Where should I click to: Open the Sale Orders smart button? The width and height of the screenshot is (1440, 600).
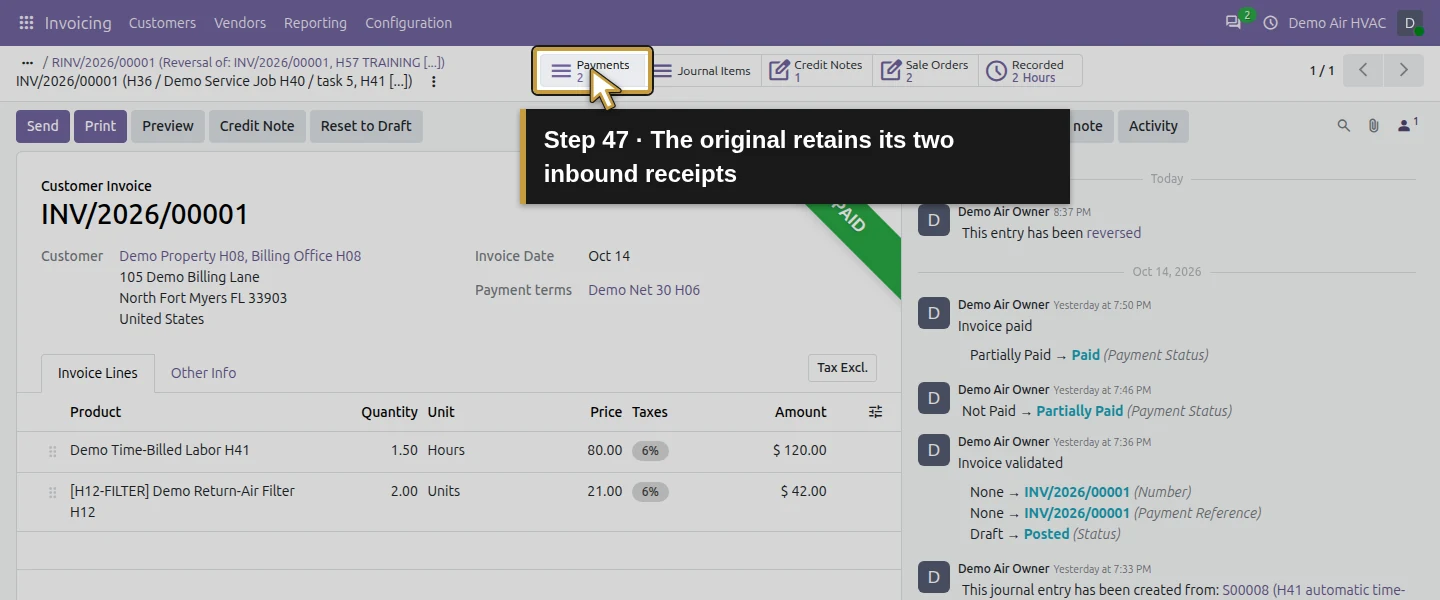[x=926, y=71]
